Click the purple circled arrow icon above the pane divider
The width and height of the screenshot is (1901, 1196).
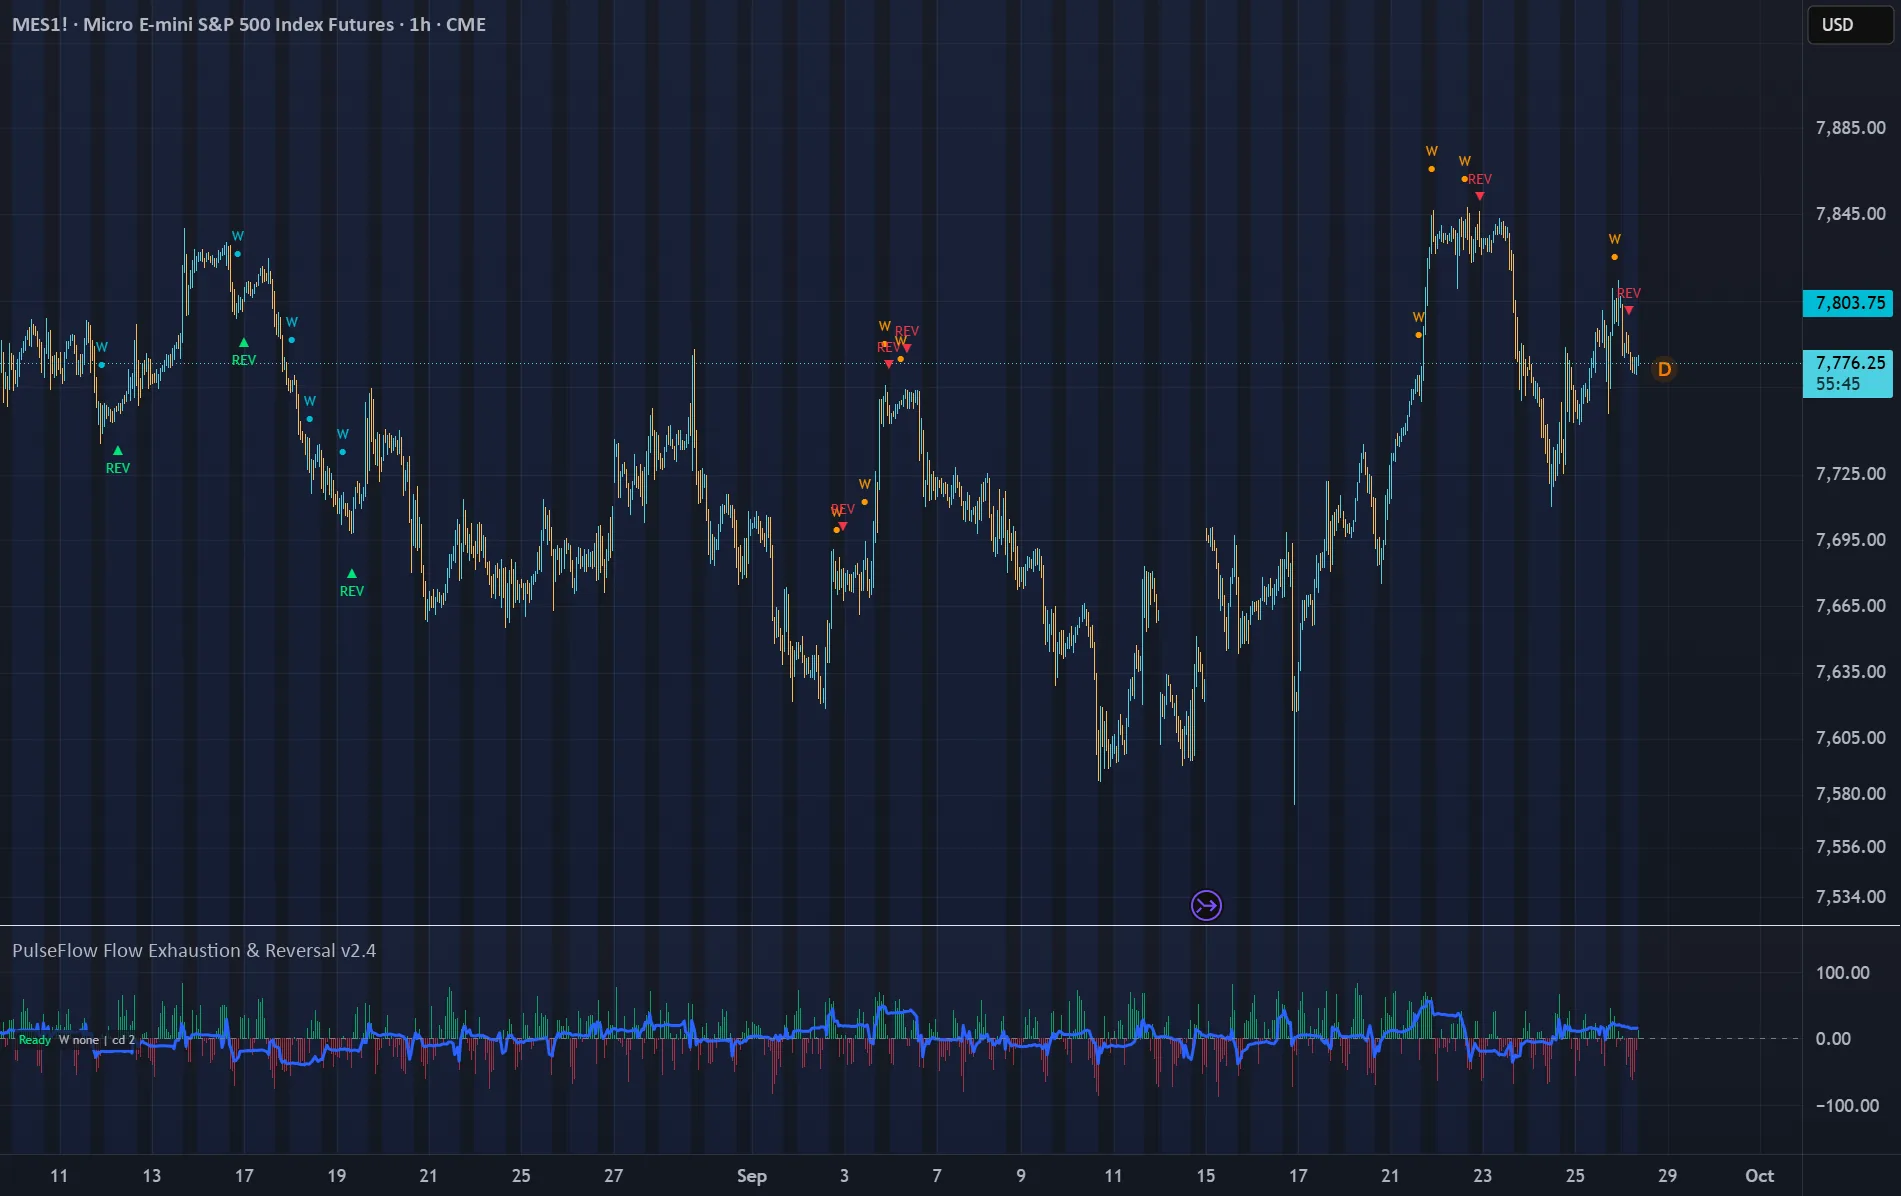(1206, 906)
